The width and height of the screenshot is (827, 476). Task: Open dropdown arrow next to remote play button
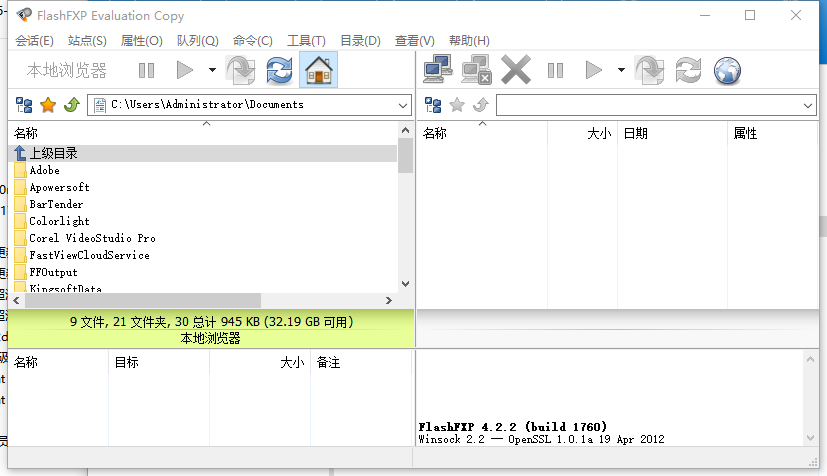621,70
